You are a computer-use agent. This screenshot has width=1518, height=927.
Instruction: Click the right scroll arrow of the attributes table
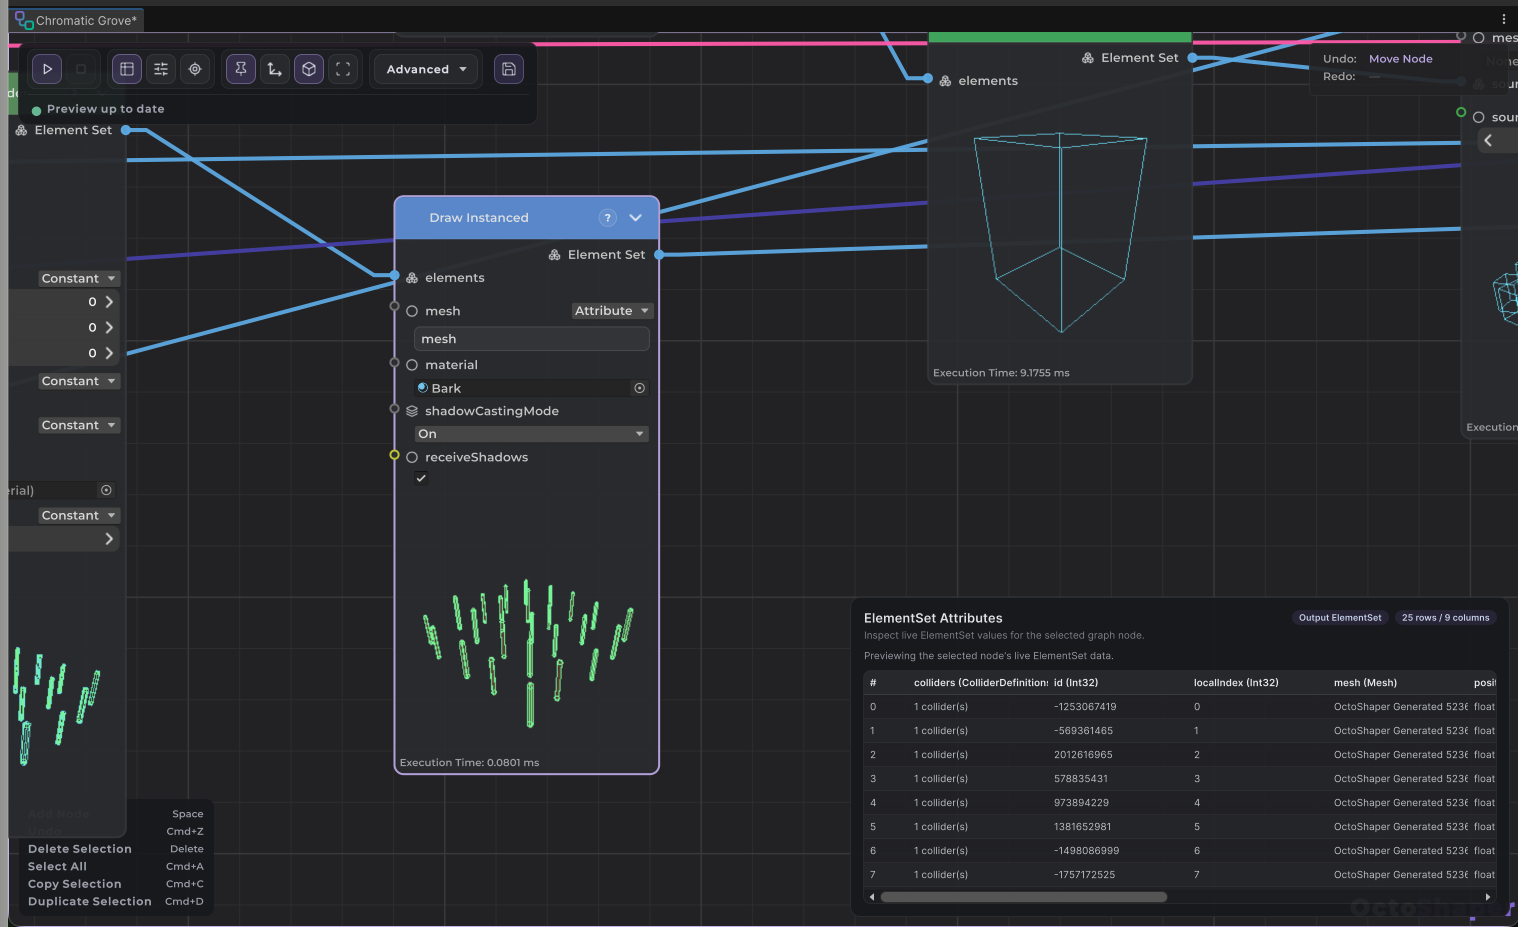click(x=1488, y=897)
